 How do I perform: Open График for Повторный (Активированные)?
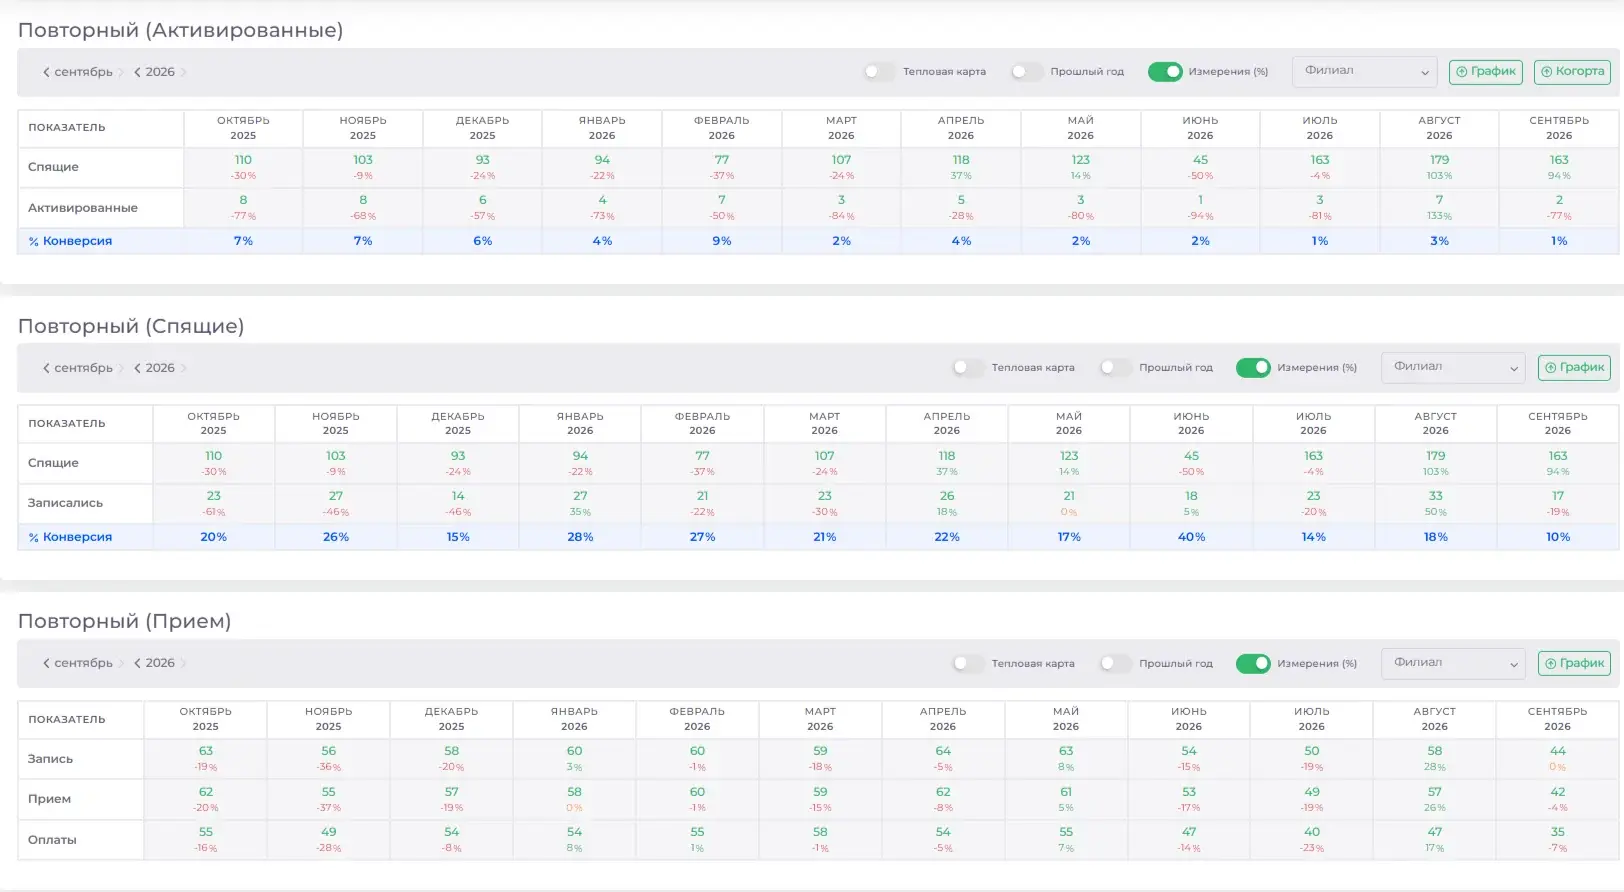click(1486, 72)
